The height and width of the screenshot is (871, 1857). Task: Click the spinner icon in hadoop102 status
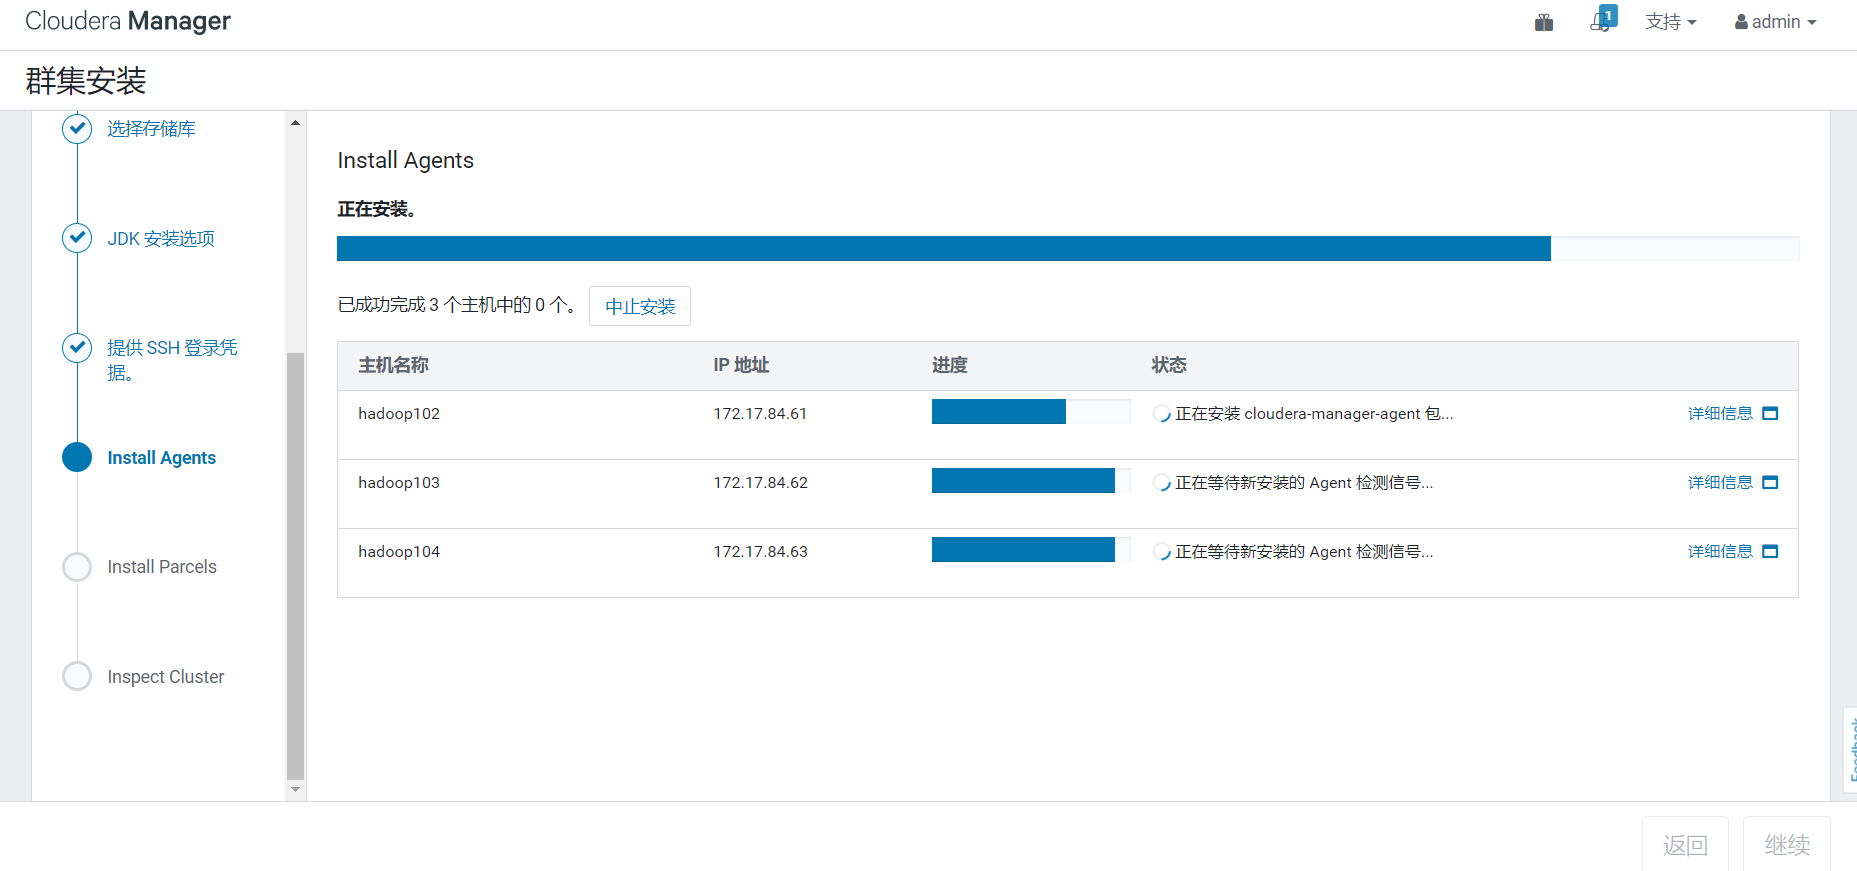(1161, 414)
